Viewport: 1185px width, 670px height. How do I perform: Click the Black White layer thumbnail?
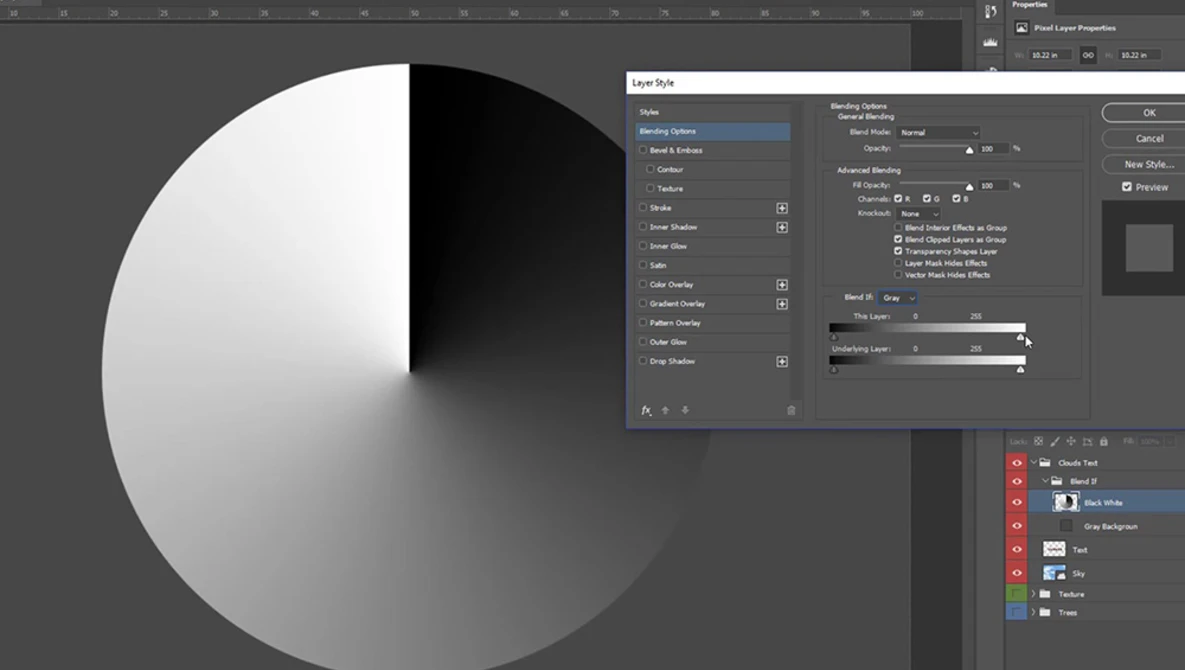coord(1066,502)
